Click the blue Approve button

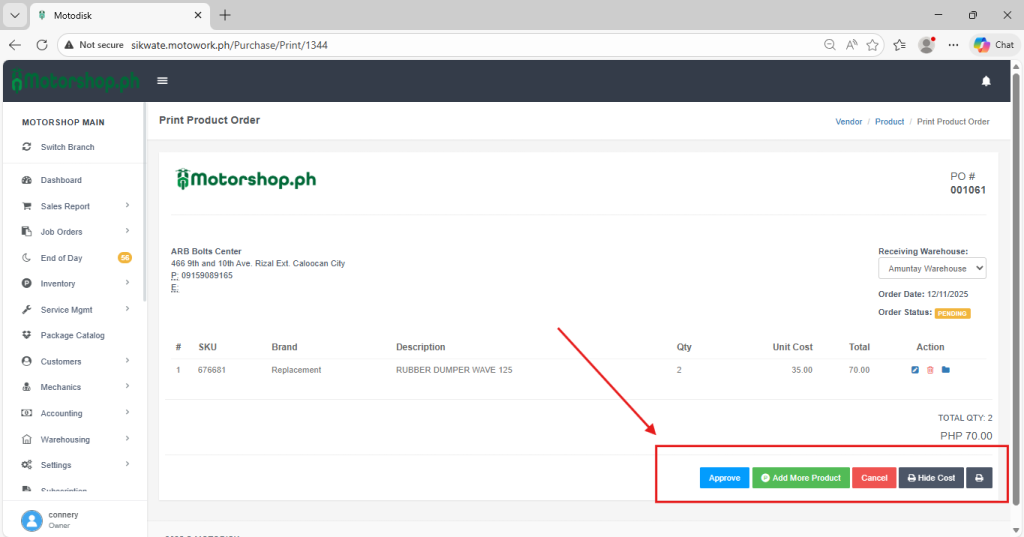point(724,478)
